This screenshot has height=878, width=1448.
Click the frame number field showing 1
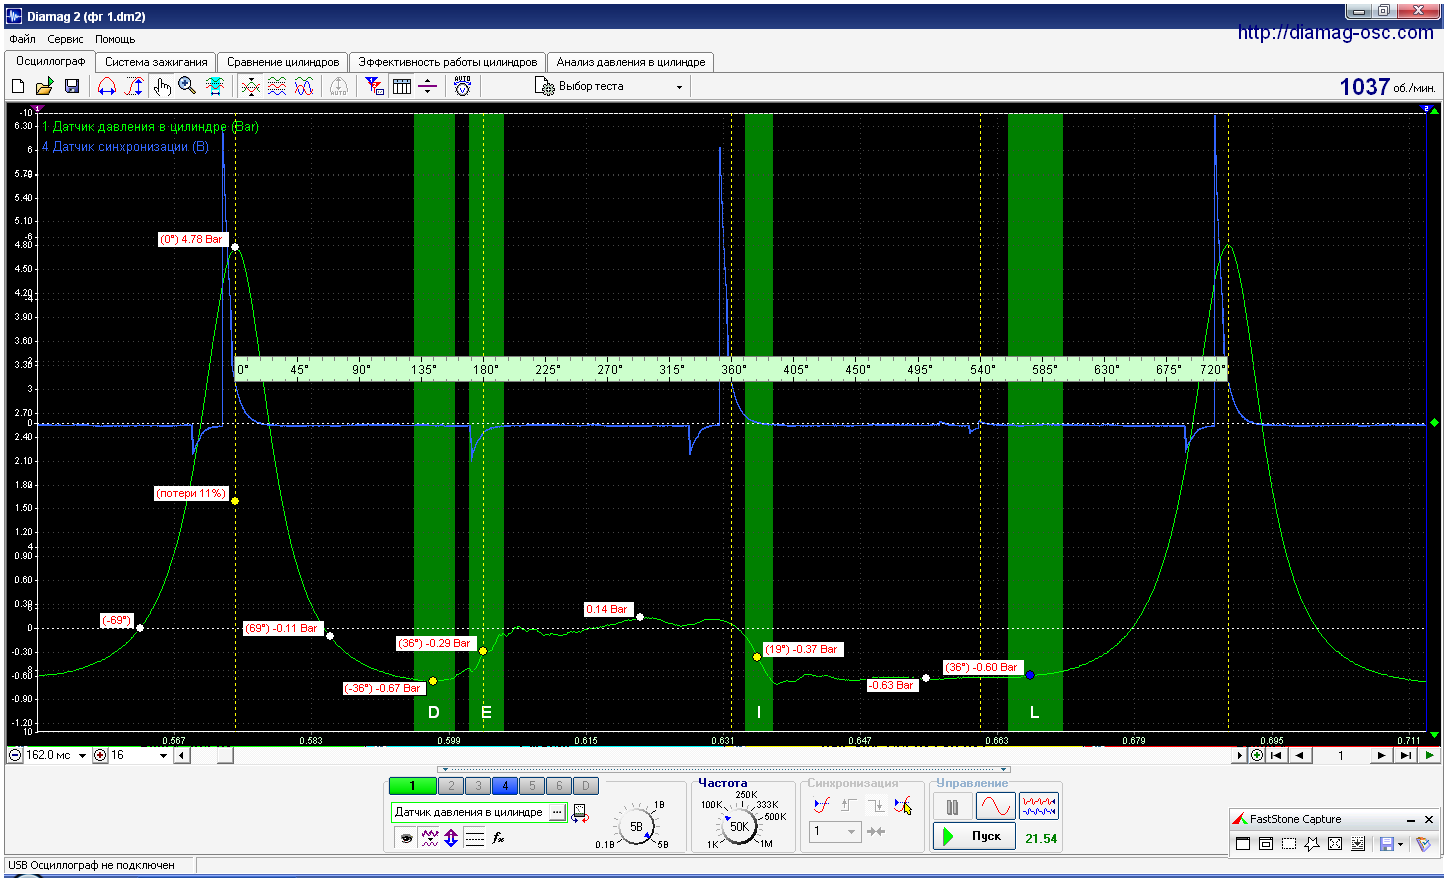(x=1341, y=755)
